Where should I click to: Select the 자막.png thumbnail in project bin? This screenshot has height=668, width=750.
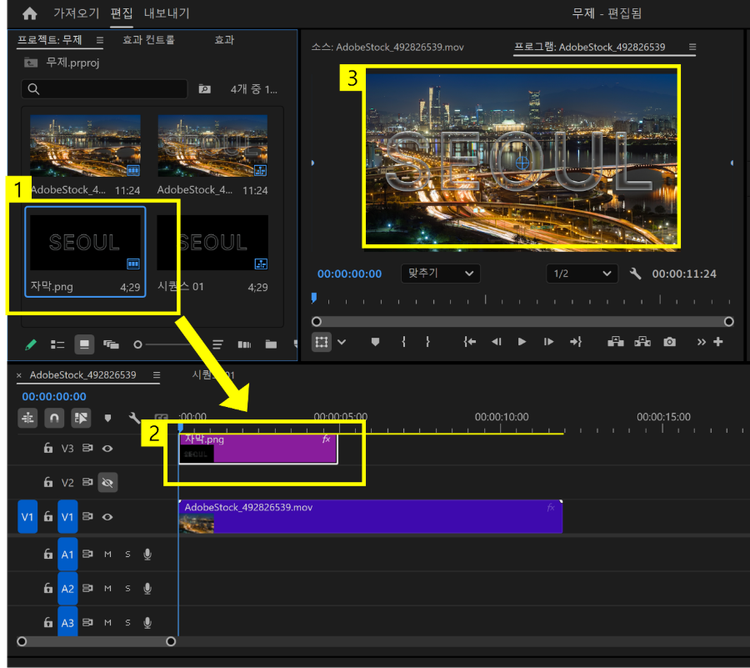(x=85, y=243)
